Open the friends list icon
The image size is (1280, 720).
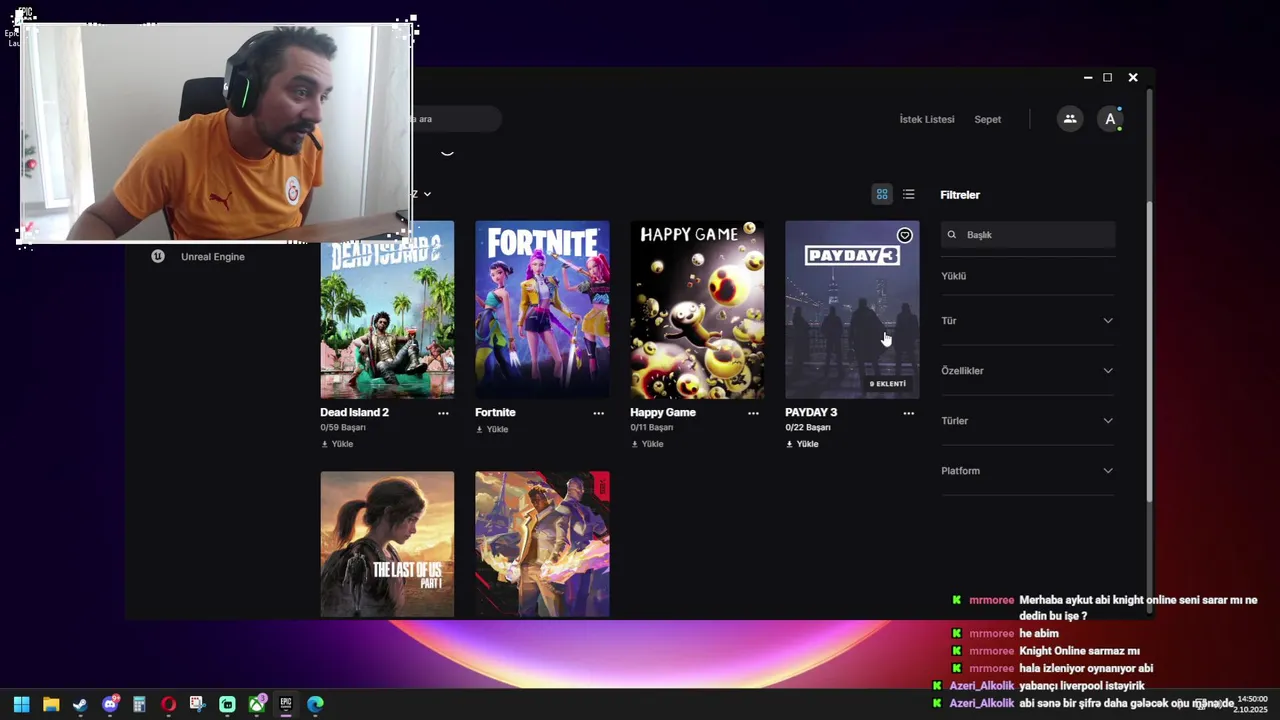click(1070, 119)
